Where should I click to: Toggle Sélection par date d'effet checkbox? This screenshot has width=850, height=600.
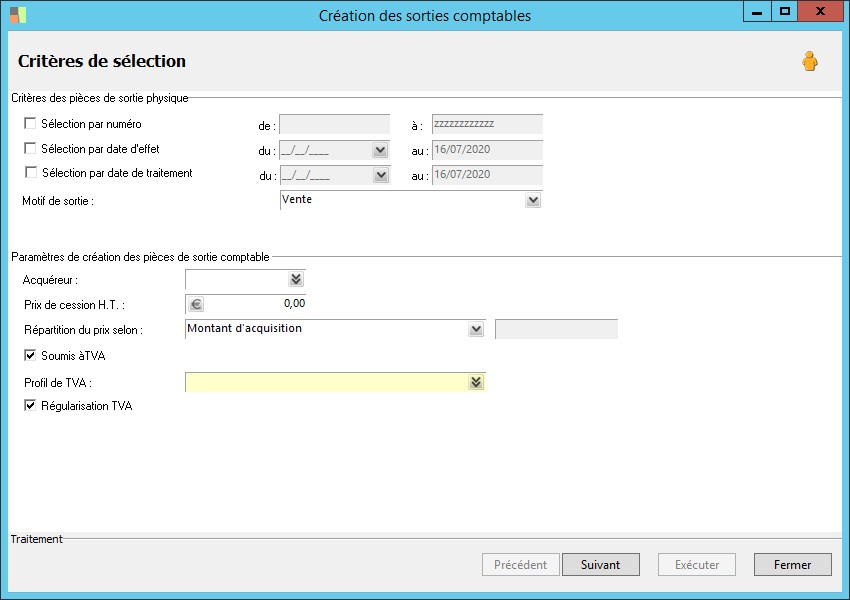[x=30, y=149]
